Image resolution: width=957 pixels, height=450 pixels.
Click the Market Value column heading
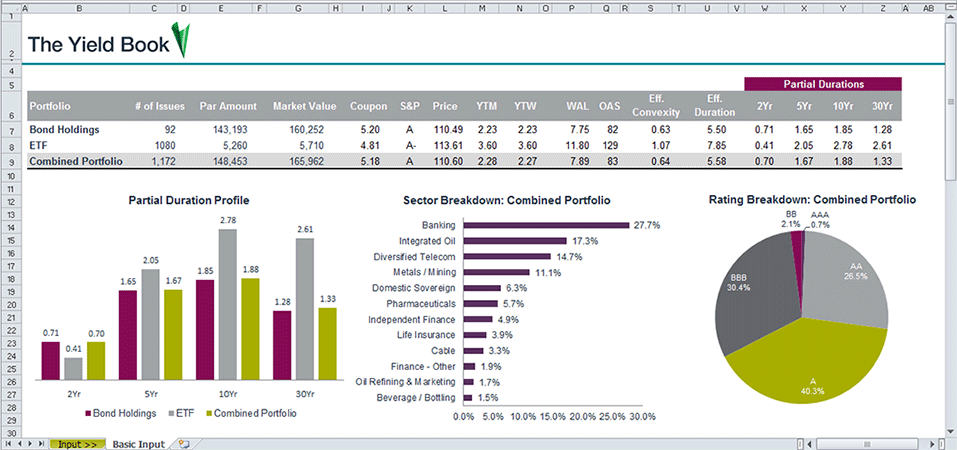tap(305, 106)
